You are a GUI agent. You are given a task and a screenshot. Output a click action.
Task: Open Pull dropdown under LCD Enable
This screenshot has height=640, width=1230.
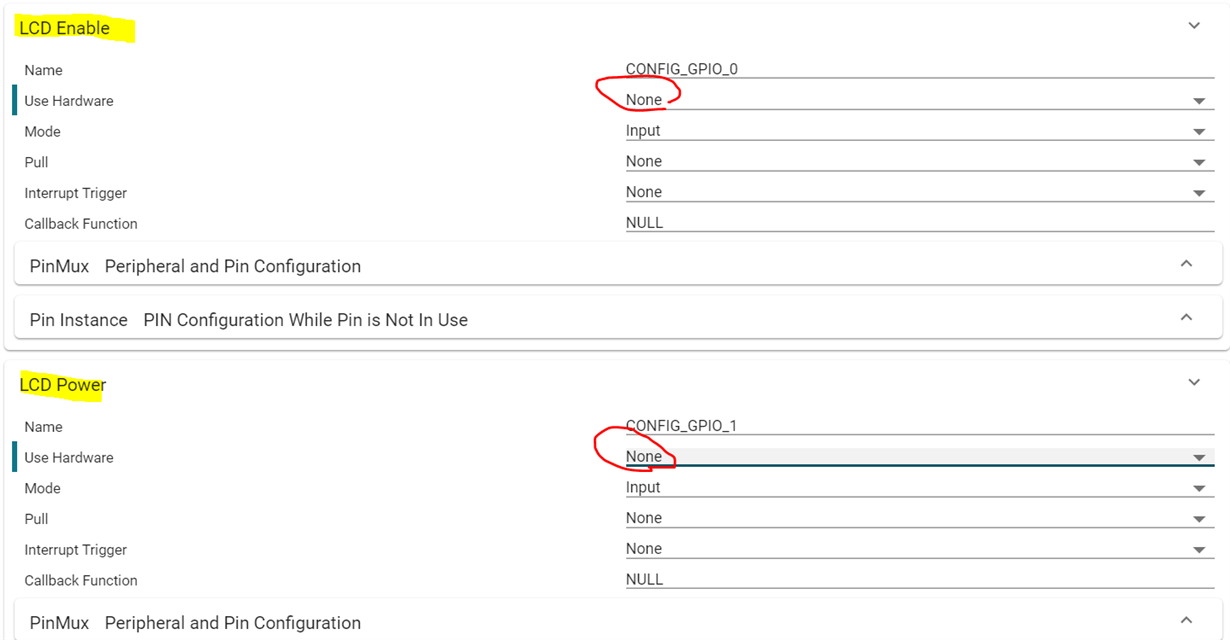click(920, 162)
